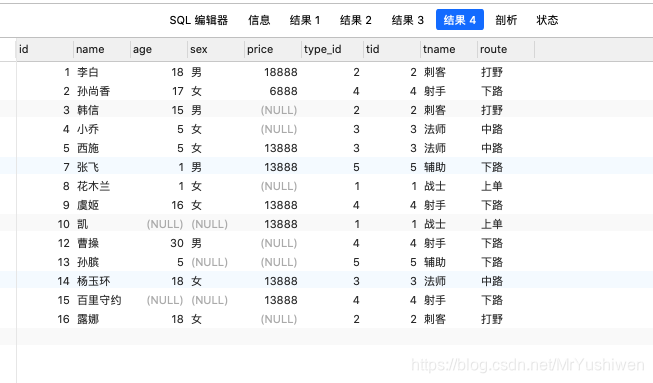Click tname 战士 in 花木兰 row
653x383 pixels.
pyautogui.click(x=435, y=186)
